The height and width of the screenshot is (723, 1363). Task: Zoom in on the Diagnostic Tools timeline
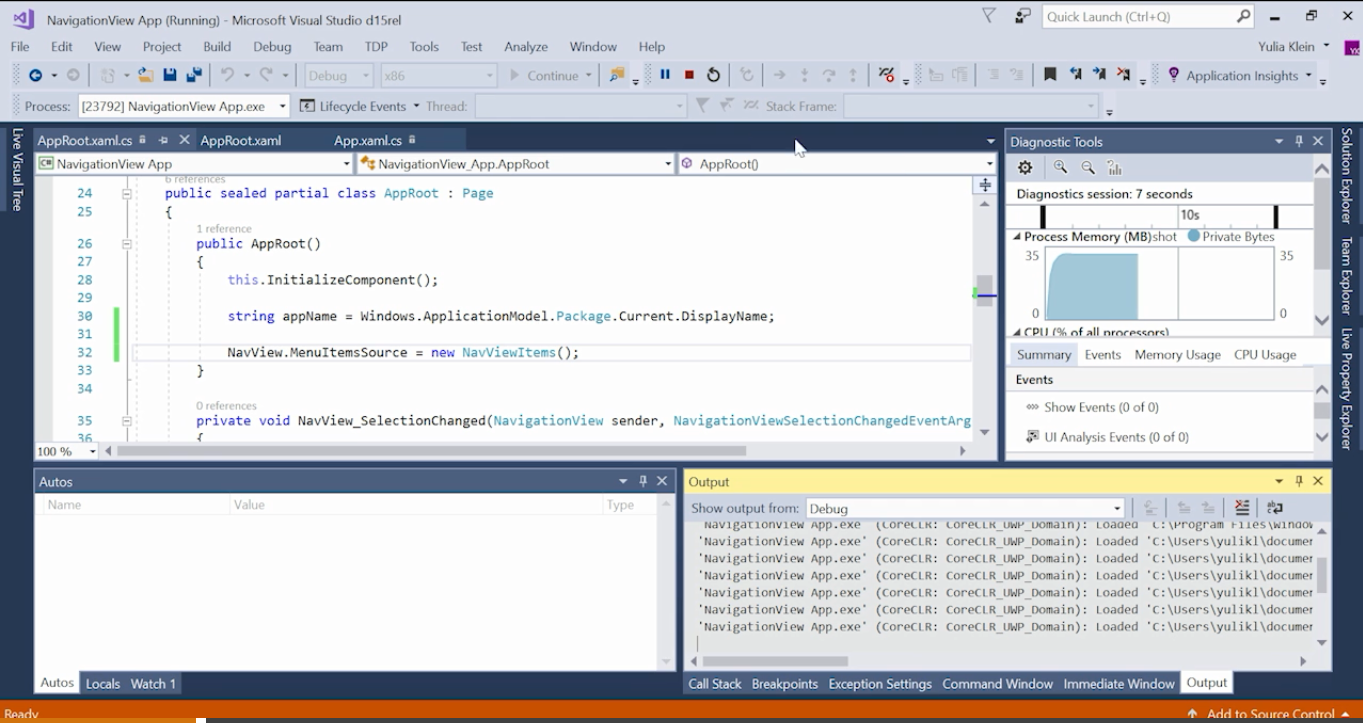point(1061,168)
